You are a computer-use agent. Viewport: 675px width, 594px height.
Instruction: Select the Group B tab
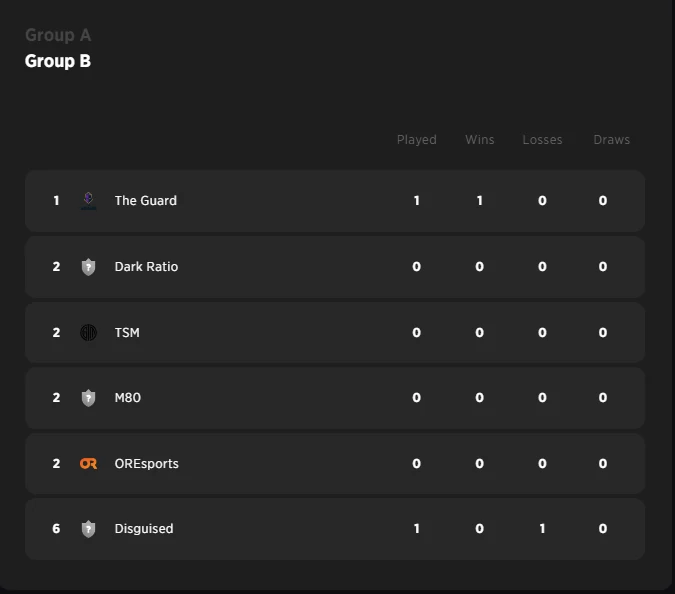point(58,61)
